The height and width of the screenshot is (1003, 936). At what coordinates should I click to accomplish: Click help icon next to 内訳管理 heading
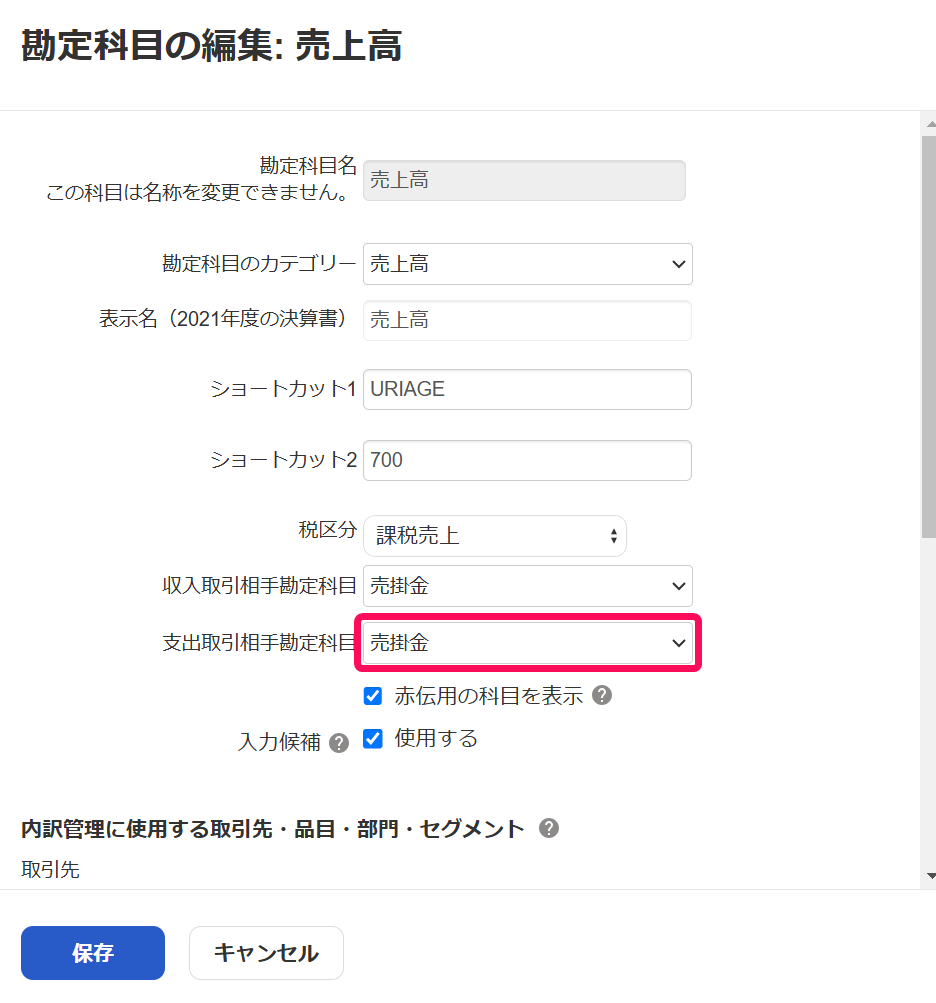pyautogui.click(x=548, y=828)
